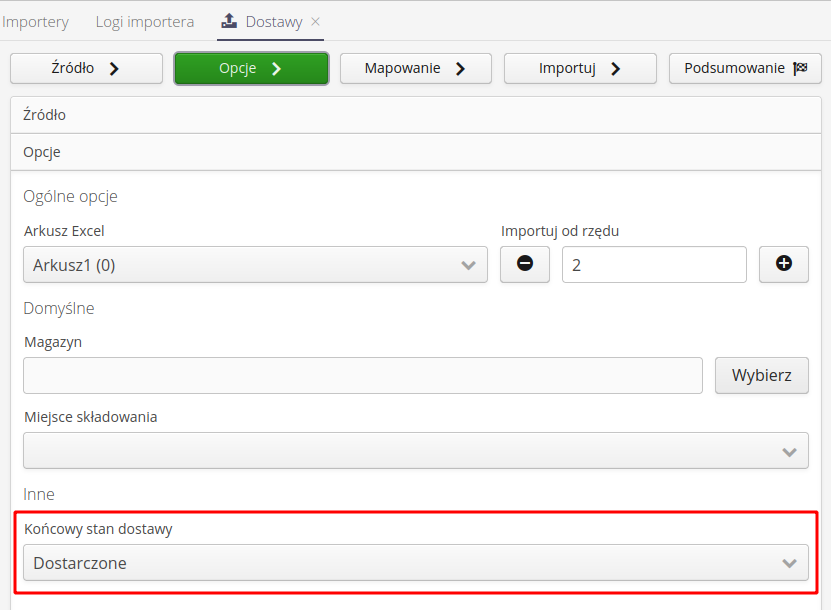Close the Dostawy tab

pyautogui.click(x=316, y=21)
